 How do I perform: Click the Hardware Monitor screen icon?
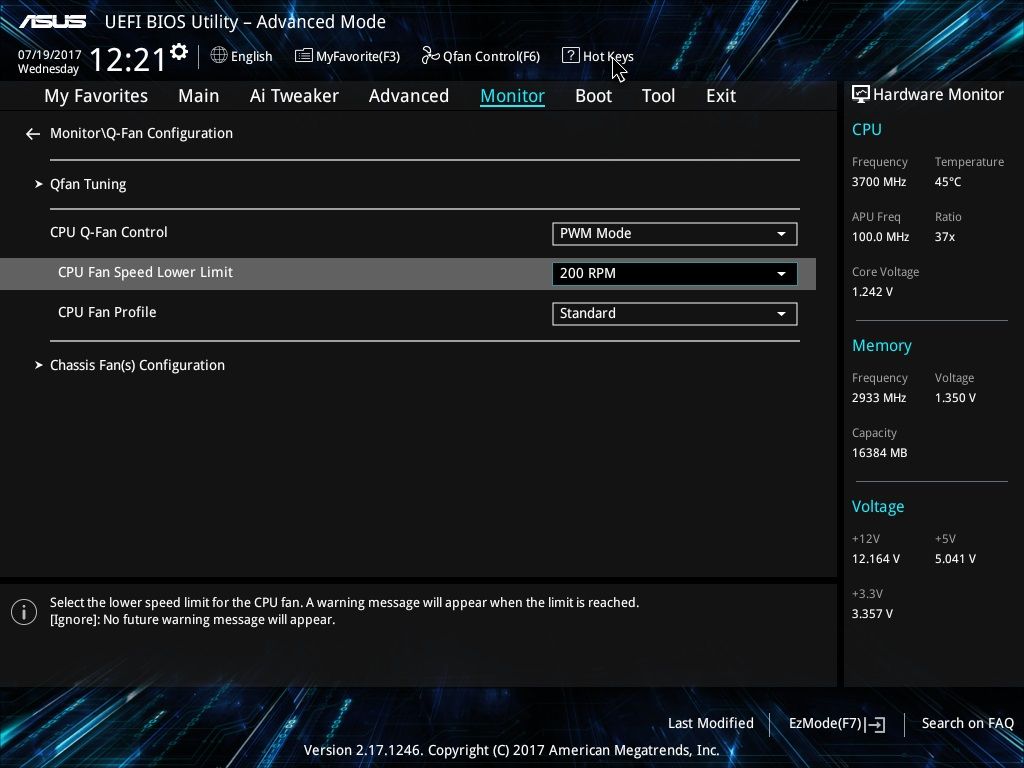click(860, 94)
